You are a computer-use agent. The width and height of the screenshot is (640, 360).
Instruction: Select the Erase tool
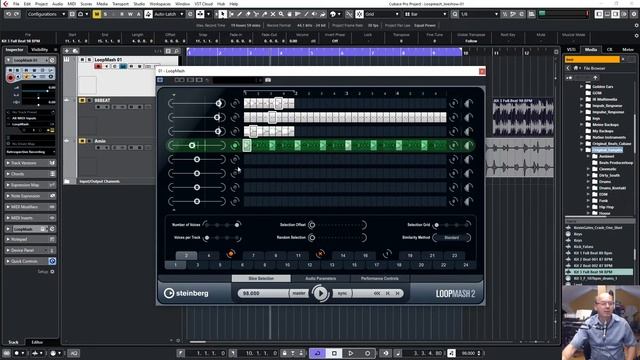pyautogui.click(x=248, y=14)
